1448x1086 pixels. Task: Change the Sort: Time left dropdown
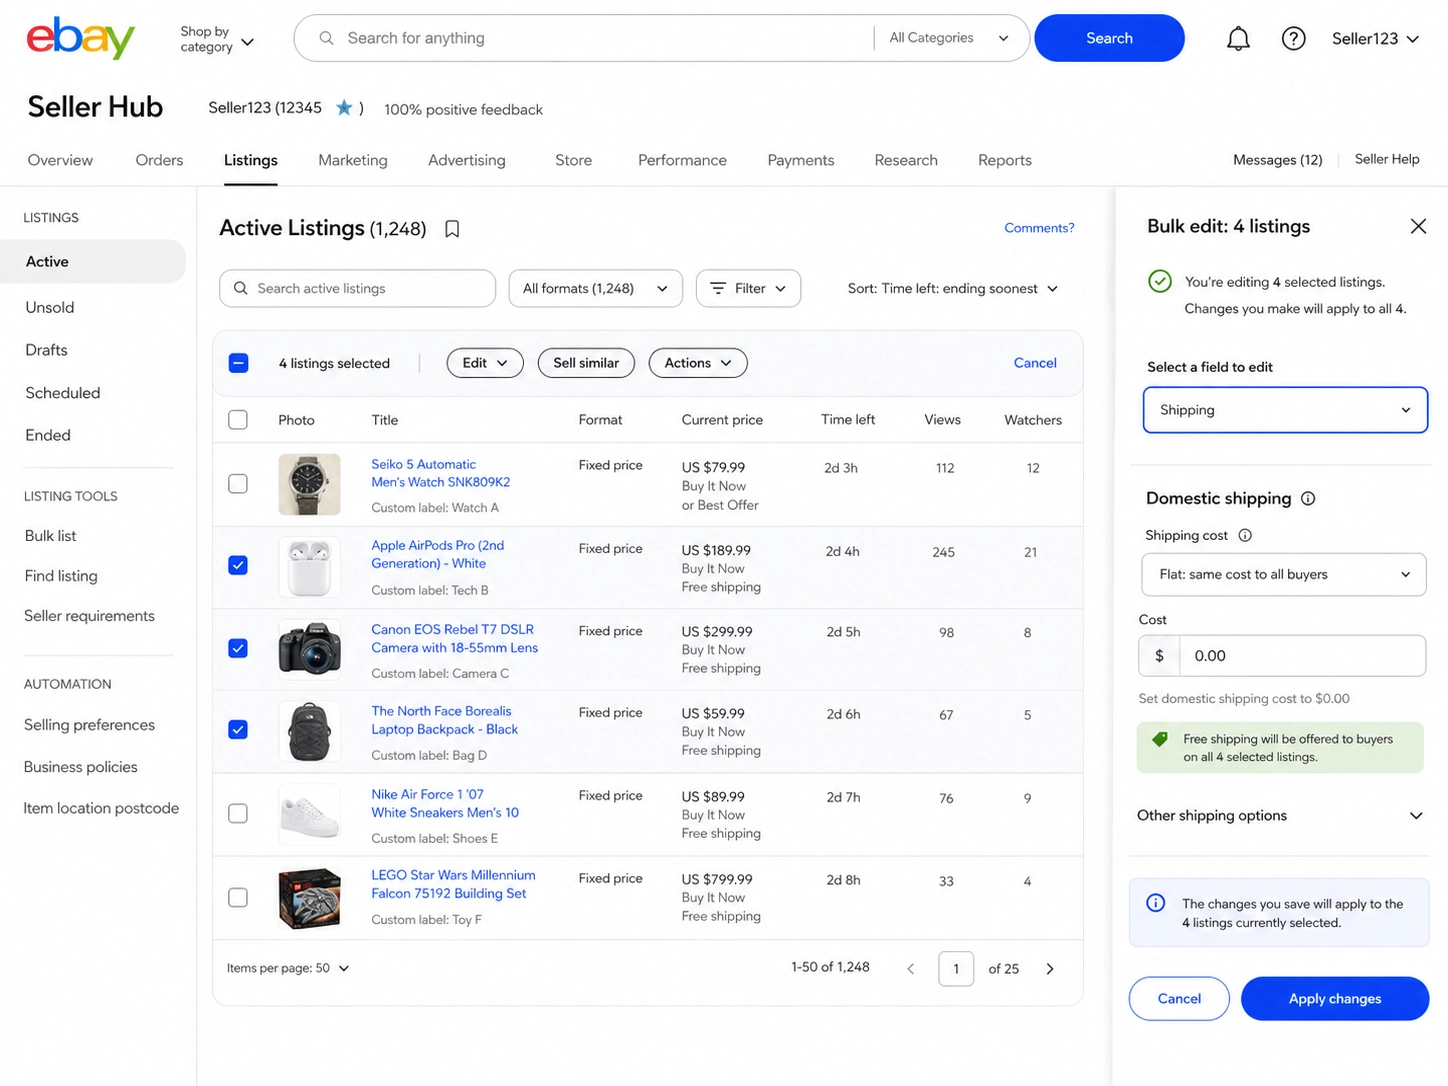(952, 288)
